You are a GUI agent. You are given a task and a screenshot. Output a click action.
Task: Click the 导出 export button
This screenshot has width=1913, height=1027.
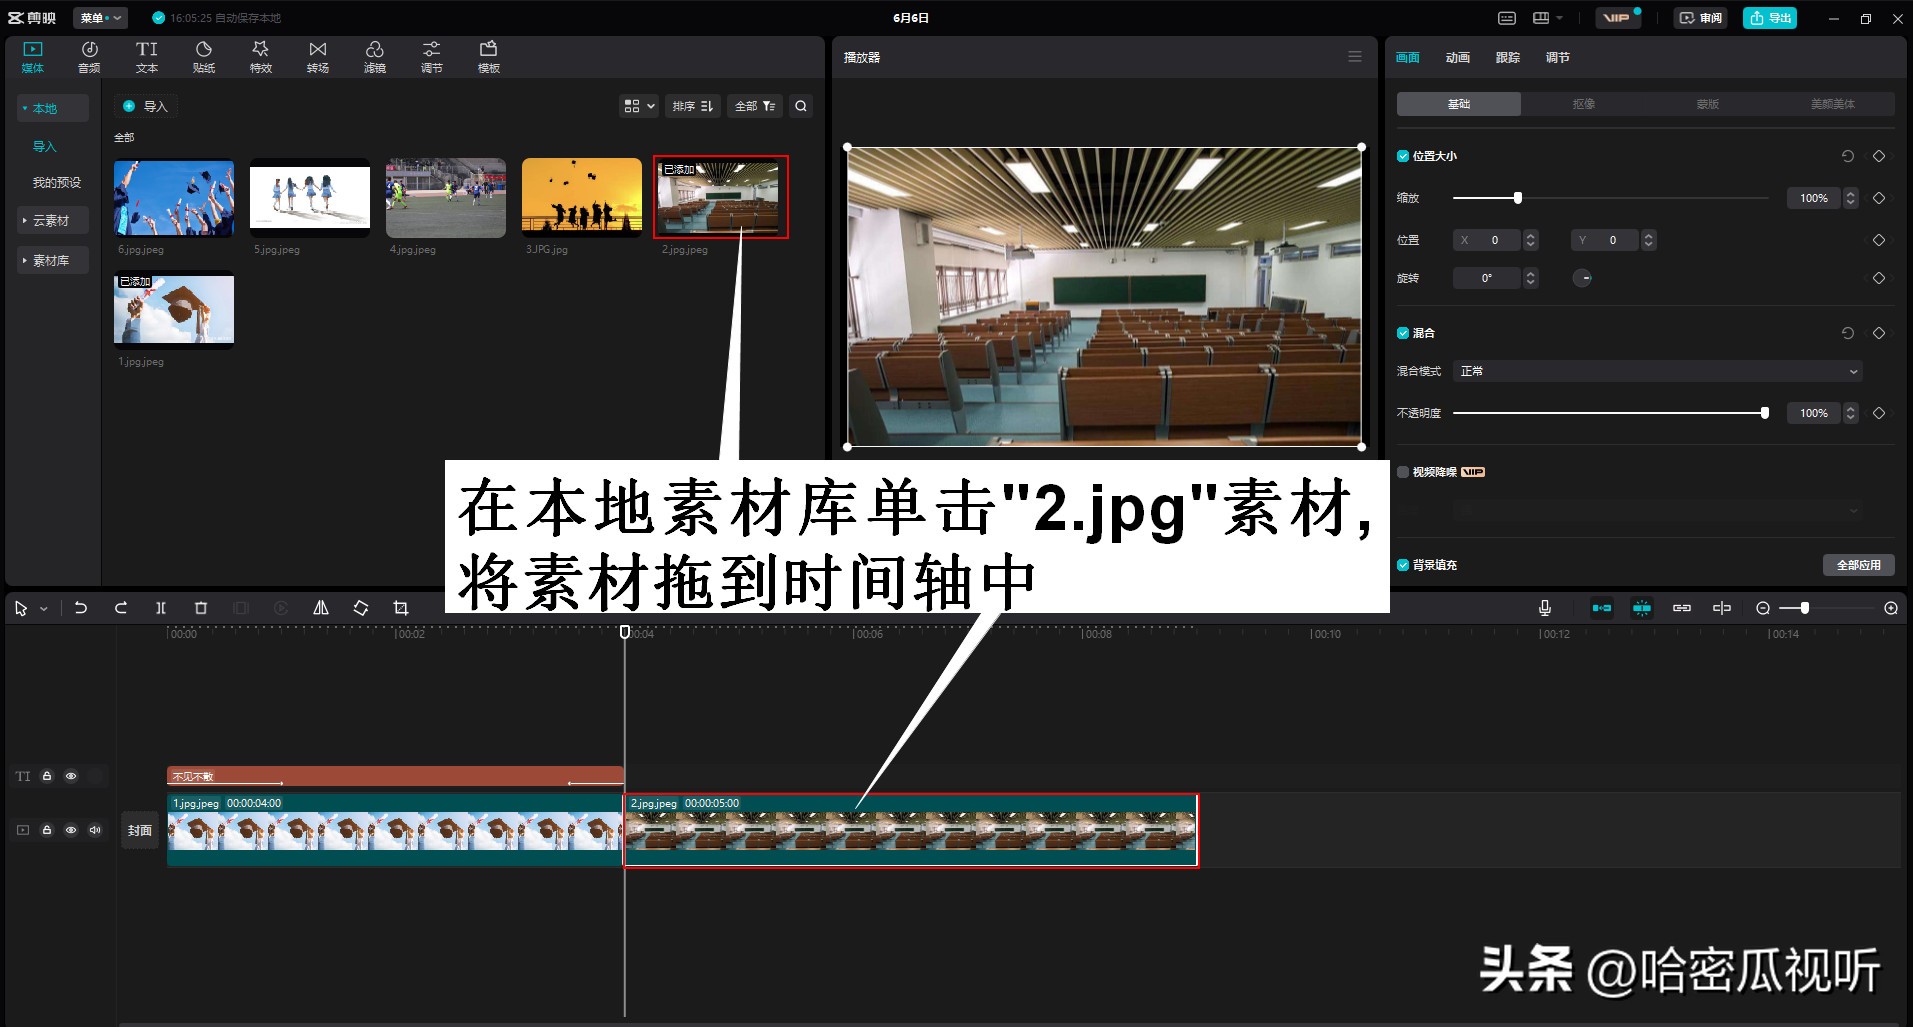[x=1770, y=17]
